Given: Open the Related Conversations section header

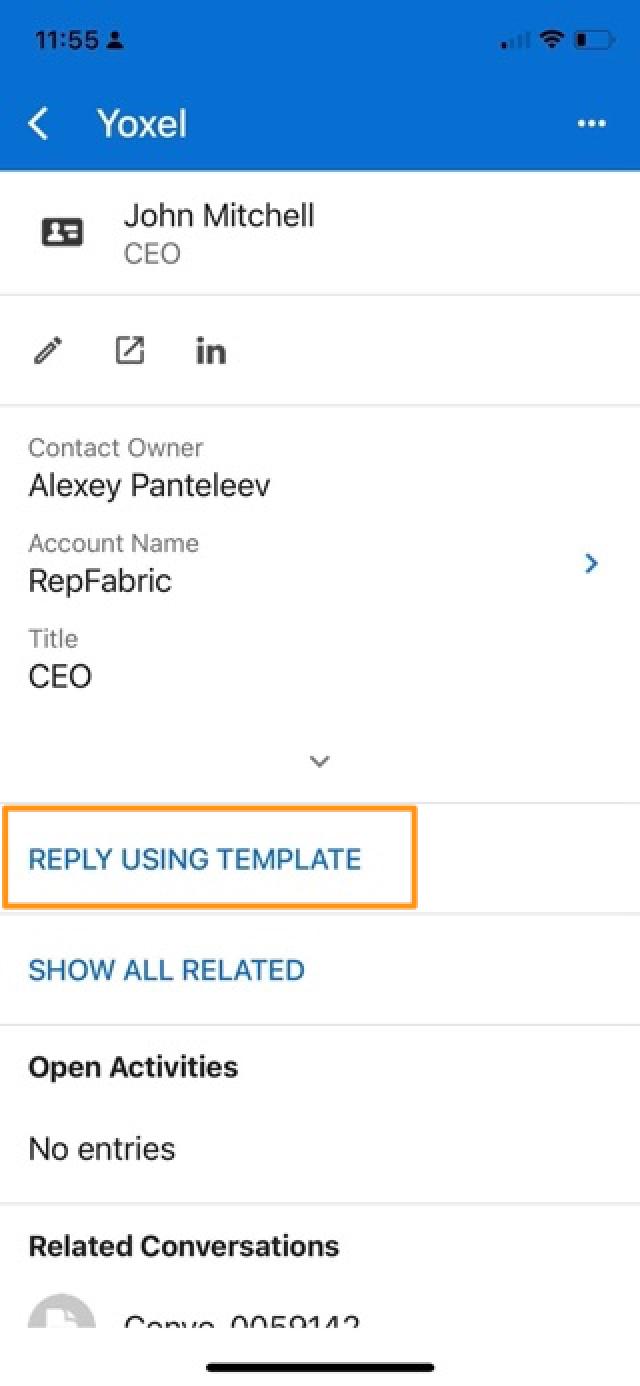Looking at the screenshot, I should tap(183, 1246).
